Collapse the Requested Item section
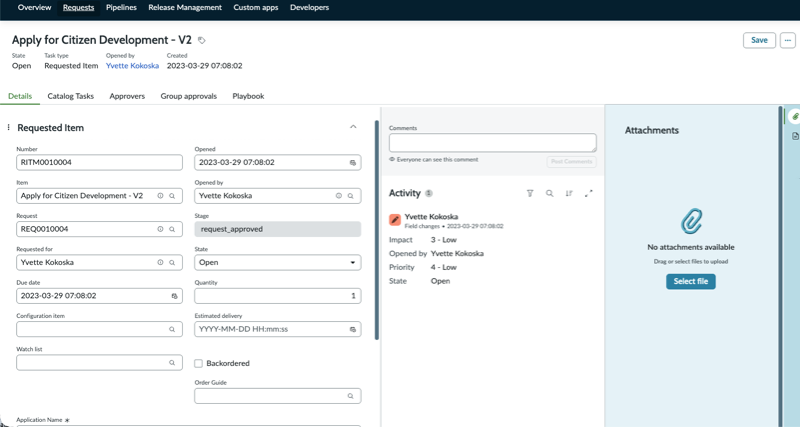800x427 pixels. [x=353, y=127]
